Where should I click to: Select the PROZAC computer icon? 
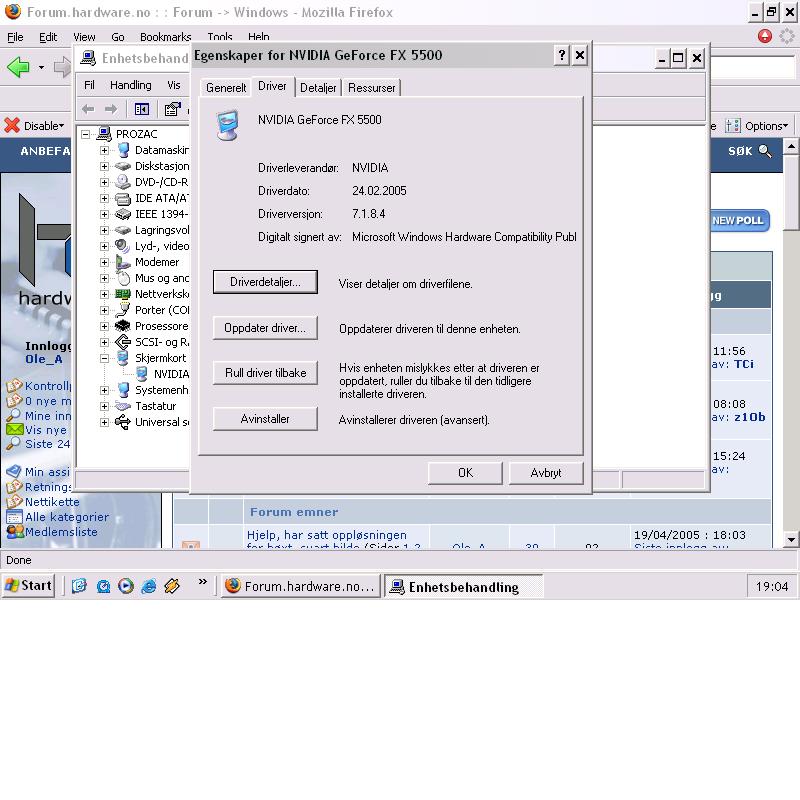(x=104, y=134)
